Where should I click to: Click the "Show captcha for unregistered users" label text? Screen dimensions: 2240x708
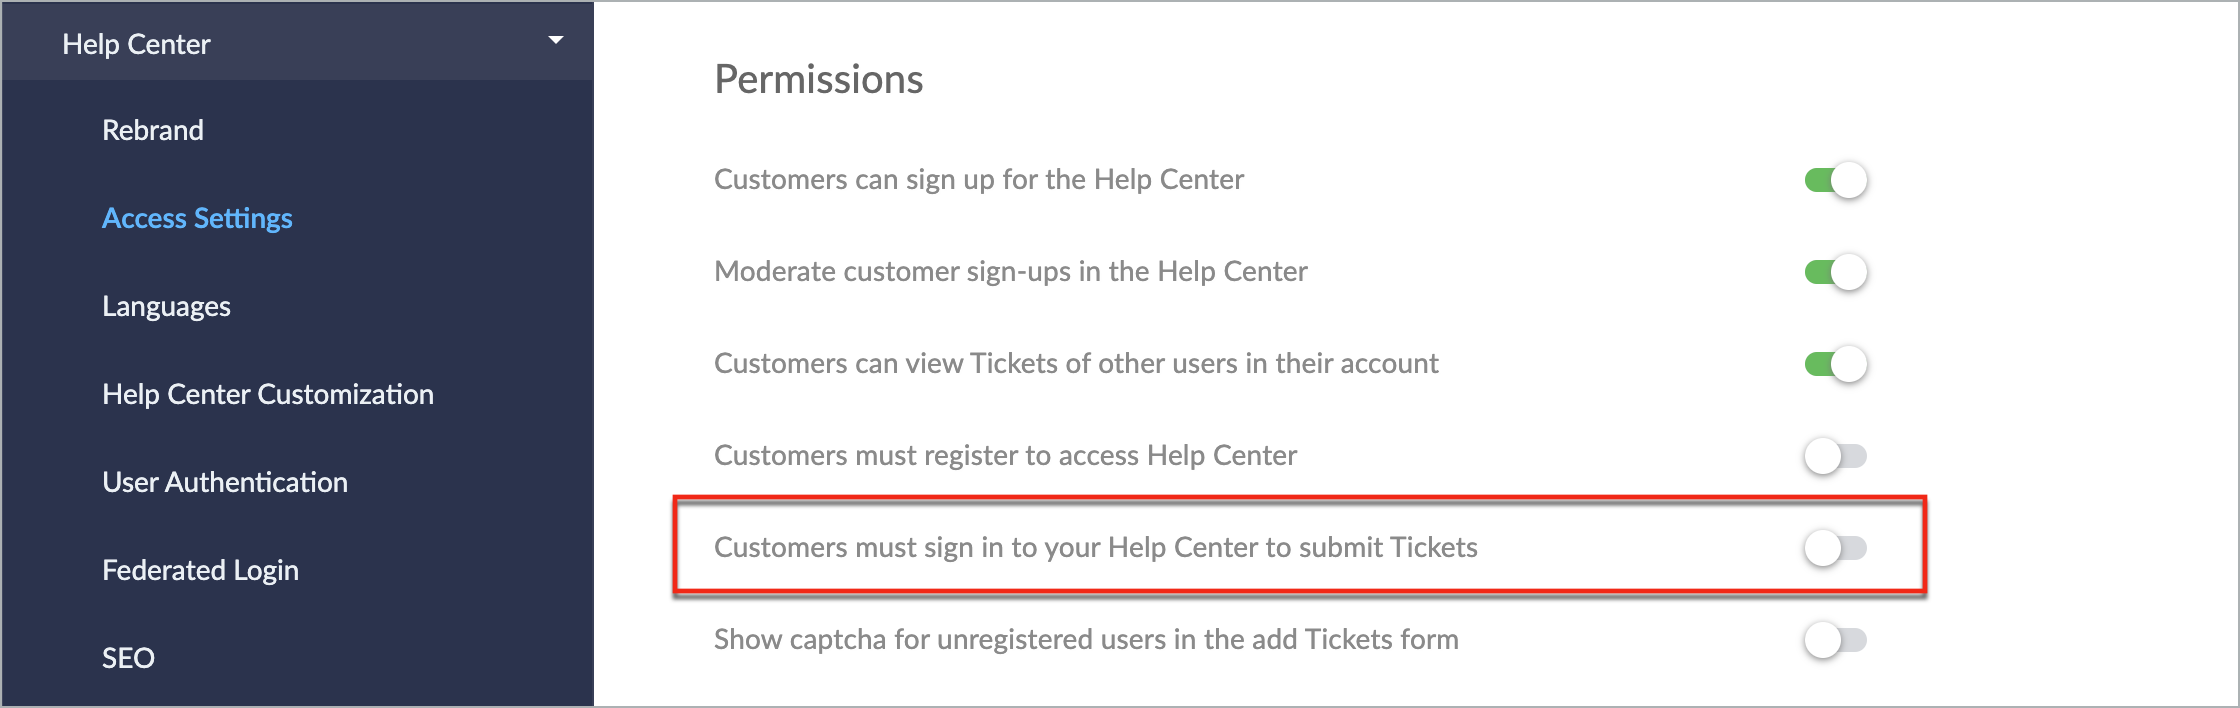click(1086, 640)
